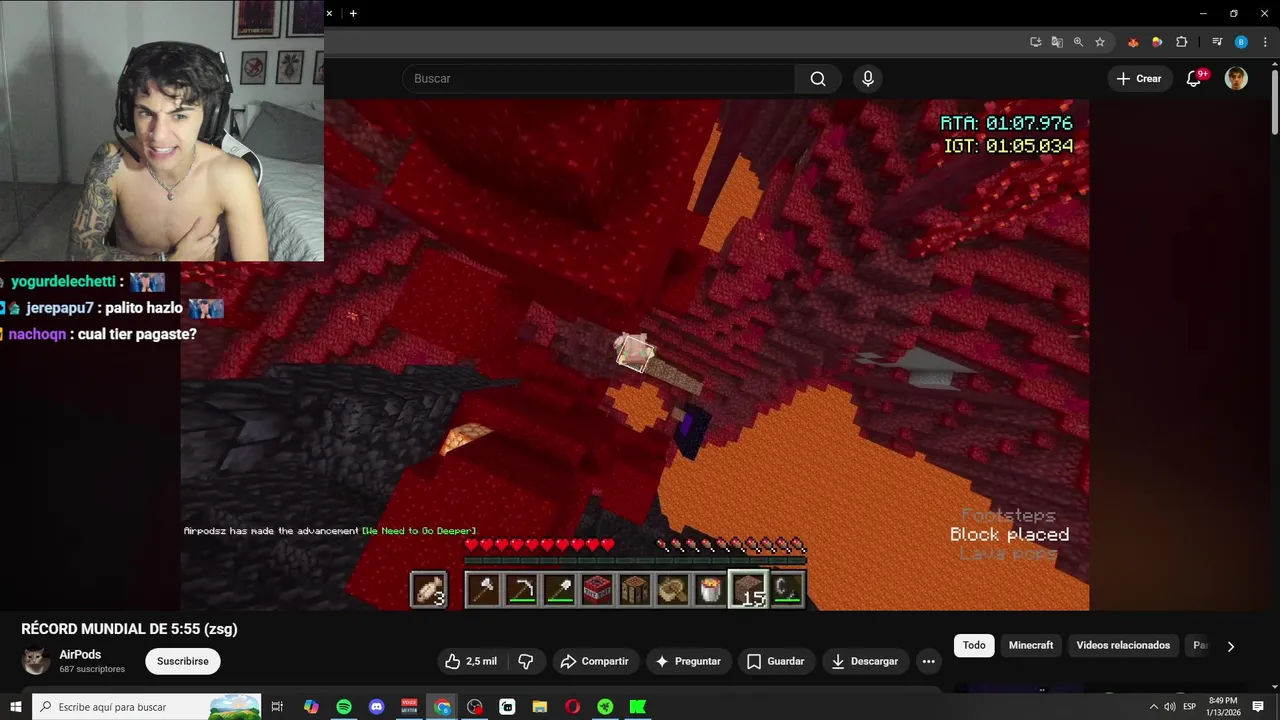Open Copilot from the taskbar
The height and width of the screenshot is (720, 1280).
pyautogui.click(x=311, y=707)
